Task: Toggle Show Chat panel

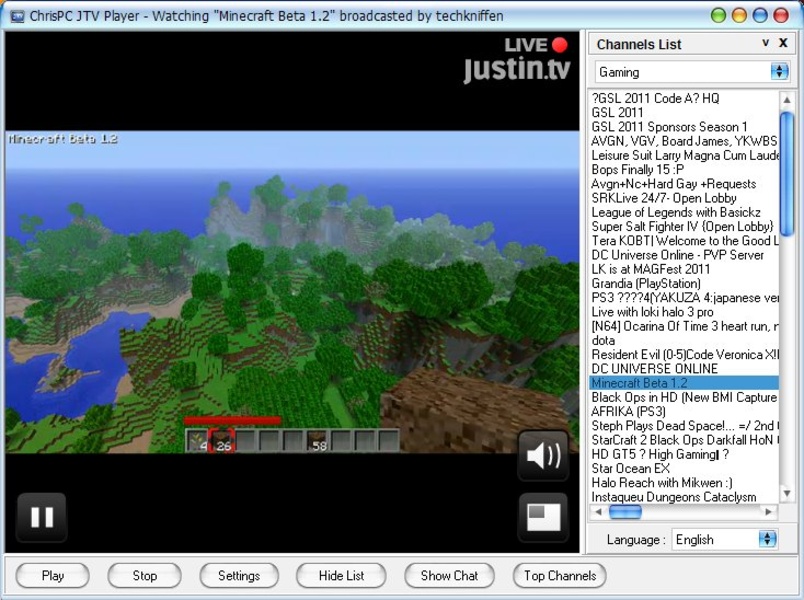Action: pyautogui.click(x=449, y=575)
